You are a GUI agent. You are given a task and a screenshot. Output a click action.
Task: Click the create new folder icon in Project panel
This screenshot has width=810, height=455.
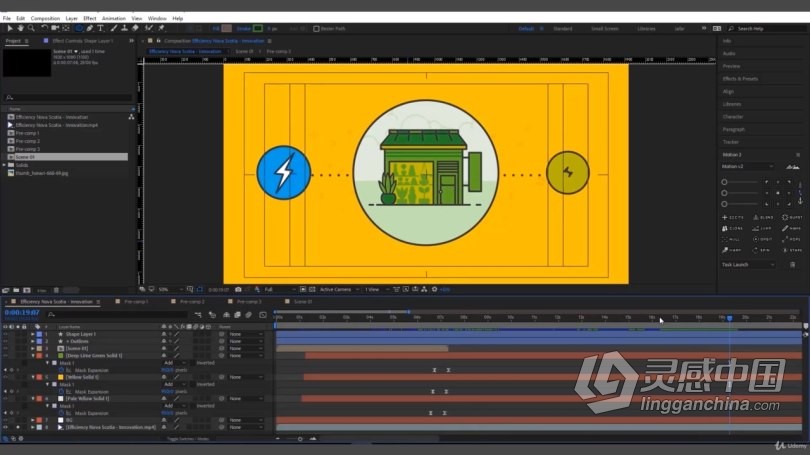[16, 290]
